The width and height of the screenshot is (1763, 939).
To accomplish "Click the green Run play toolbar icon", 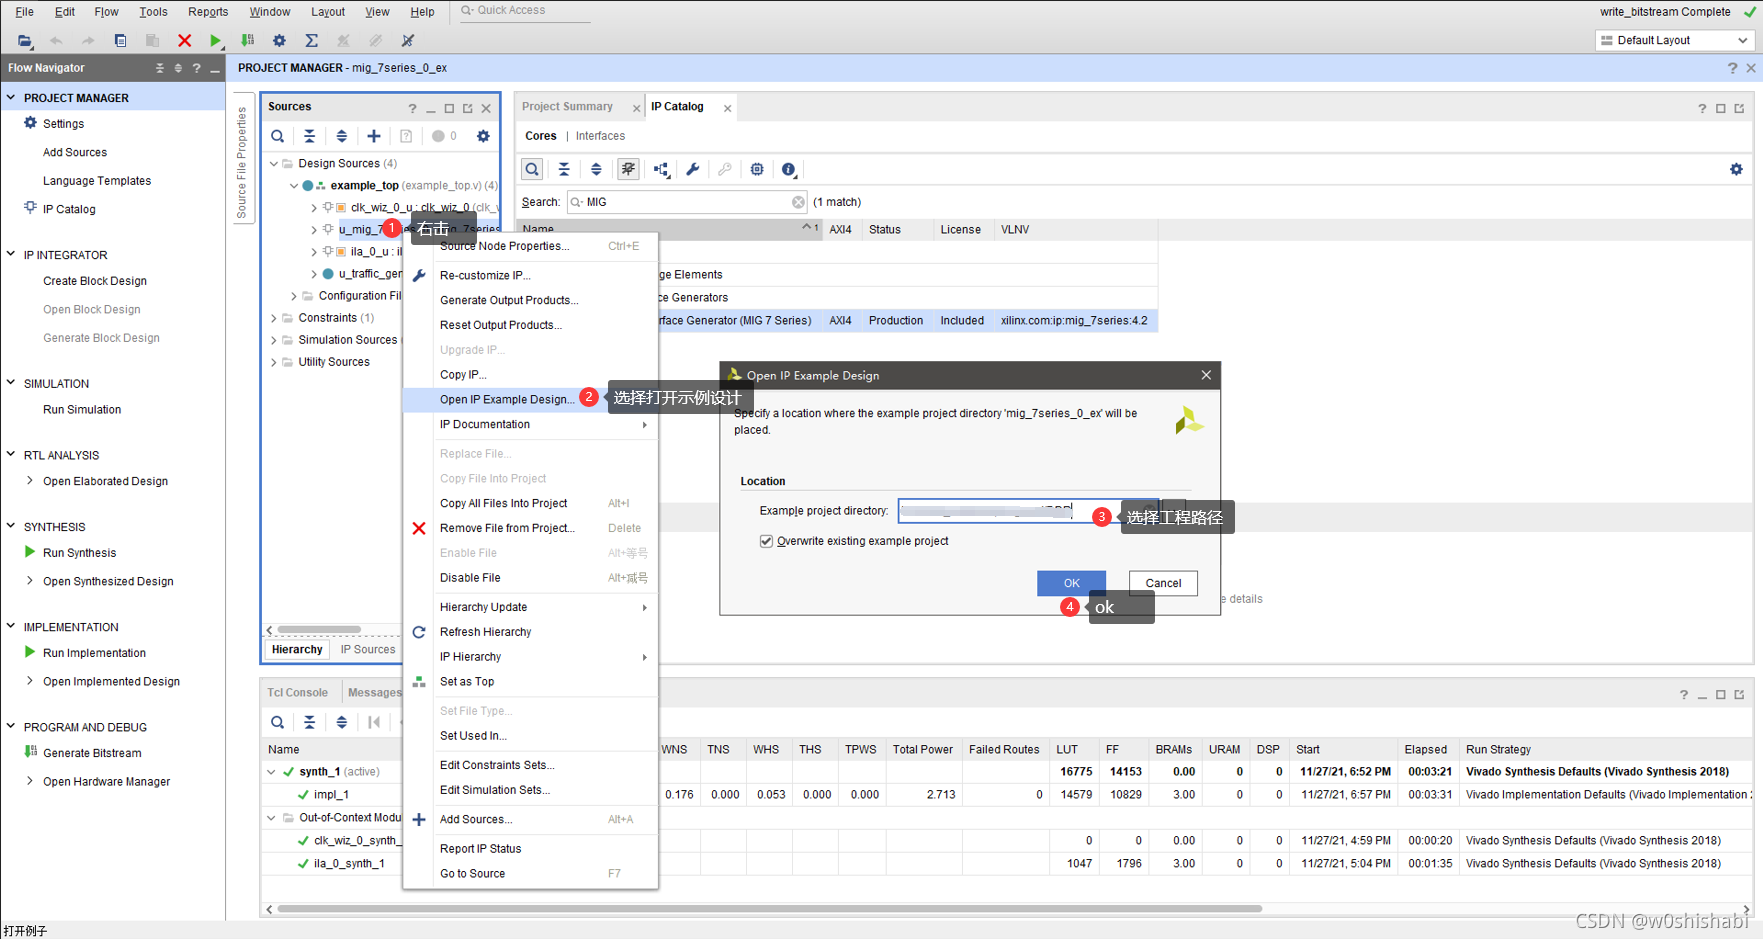I will click(x=215, y=41).
